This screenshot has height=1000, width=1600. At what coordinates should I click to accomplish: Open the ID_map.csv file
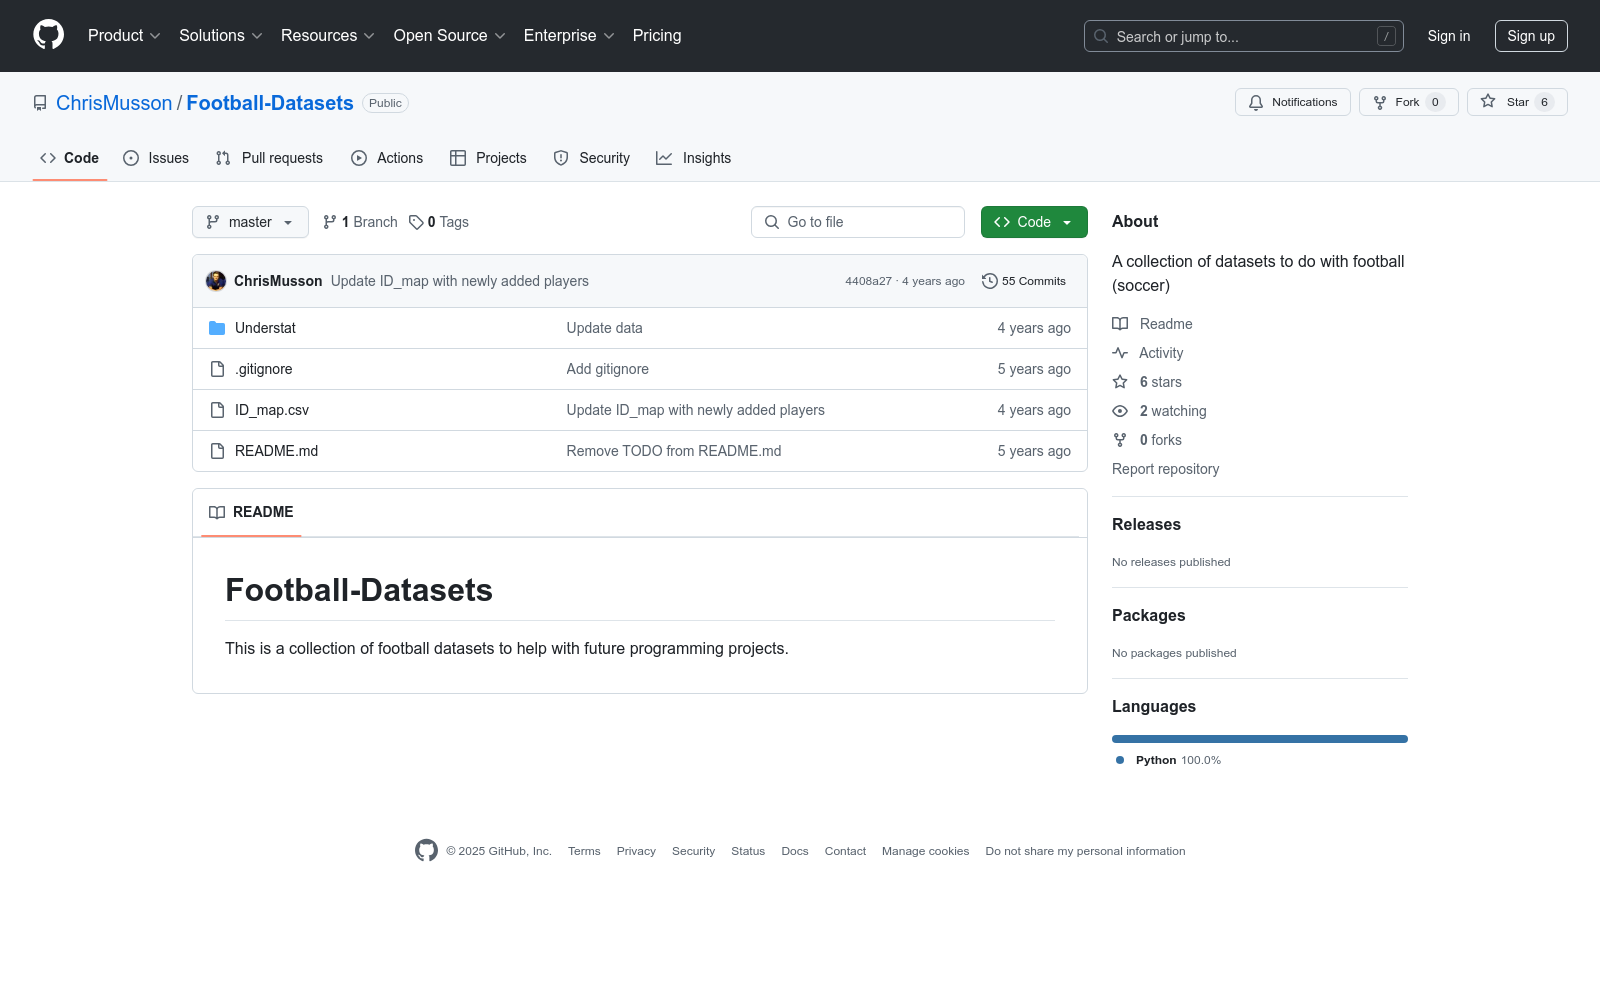coord(272,410)
